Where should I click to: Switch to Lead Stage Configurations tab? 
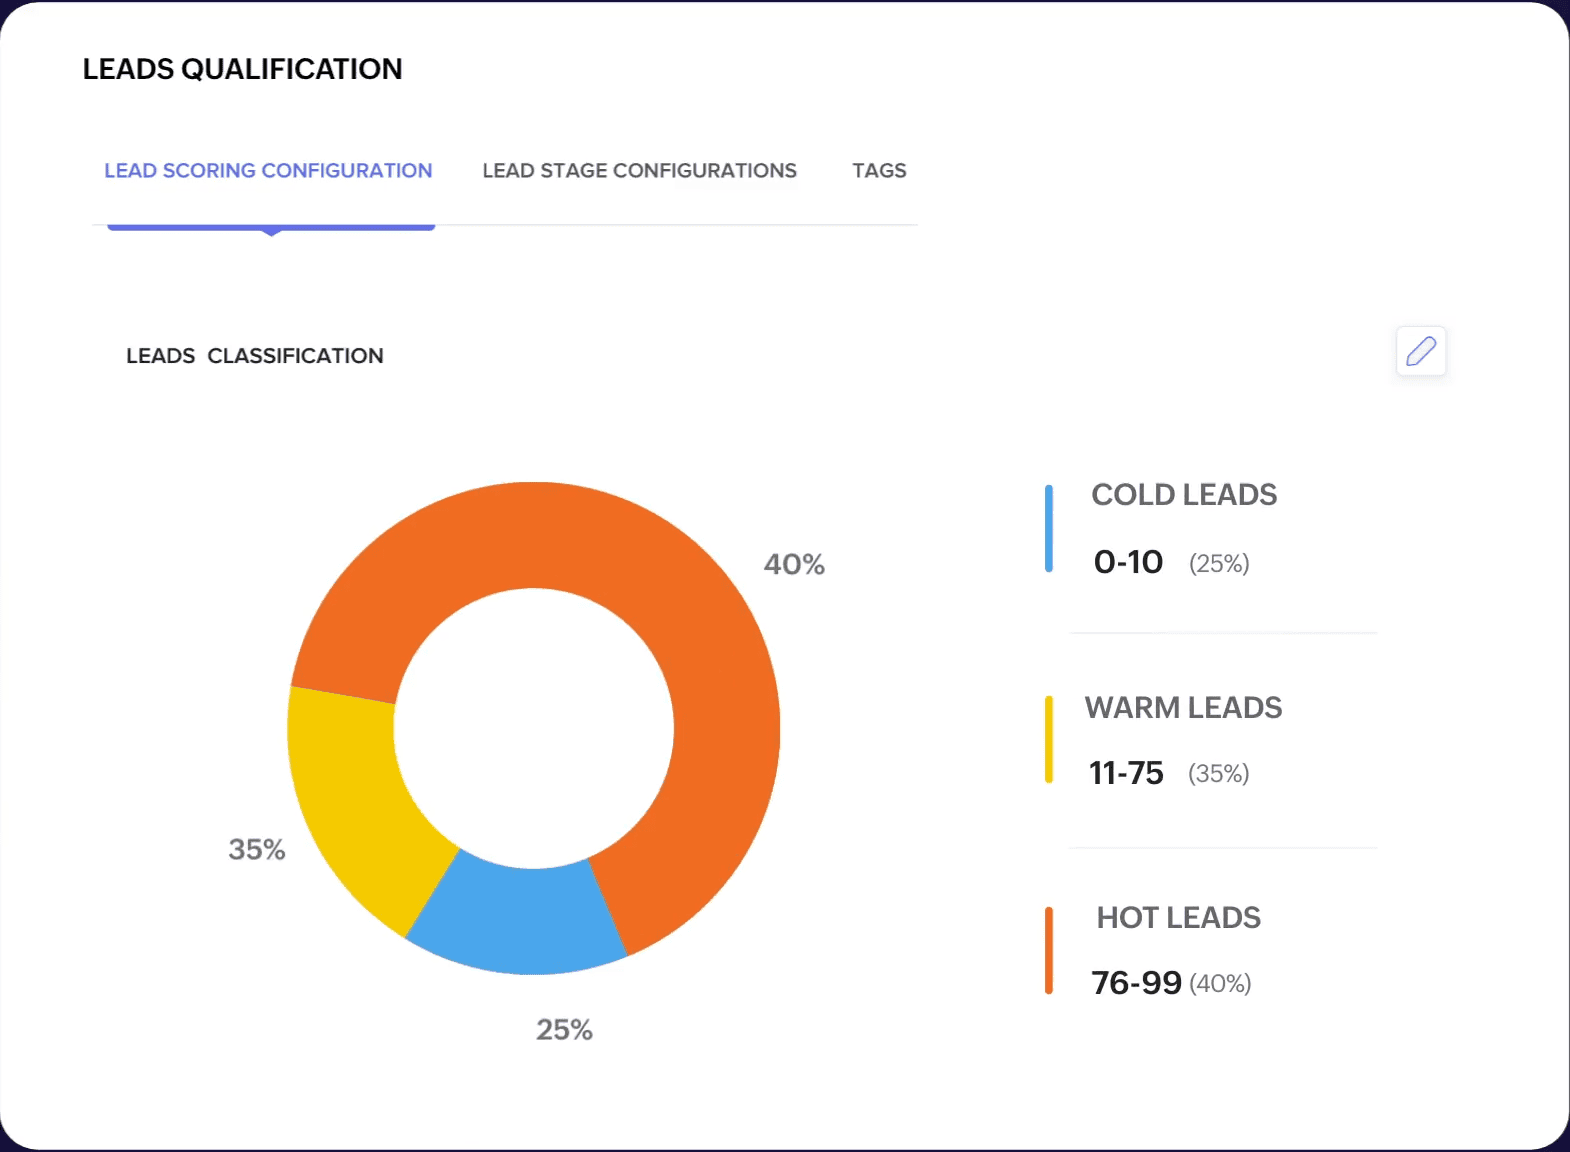click(x=639, y=171)
